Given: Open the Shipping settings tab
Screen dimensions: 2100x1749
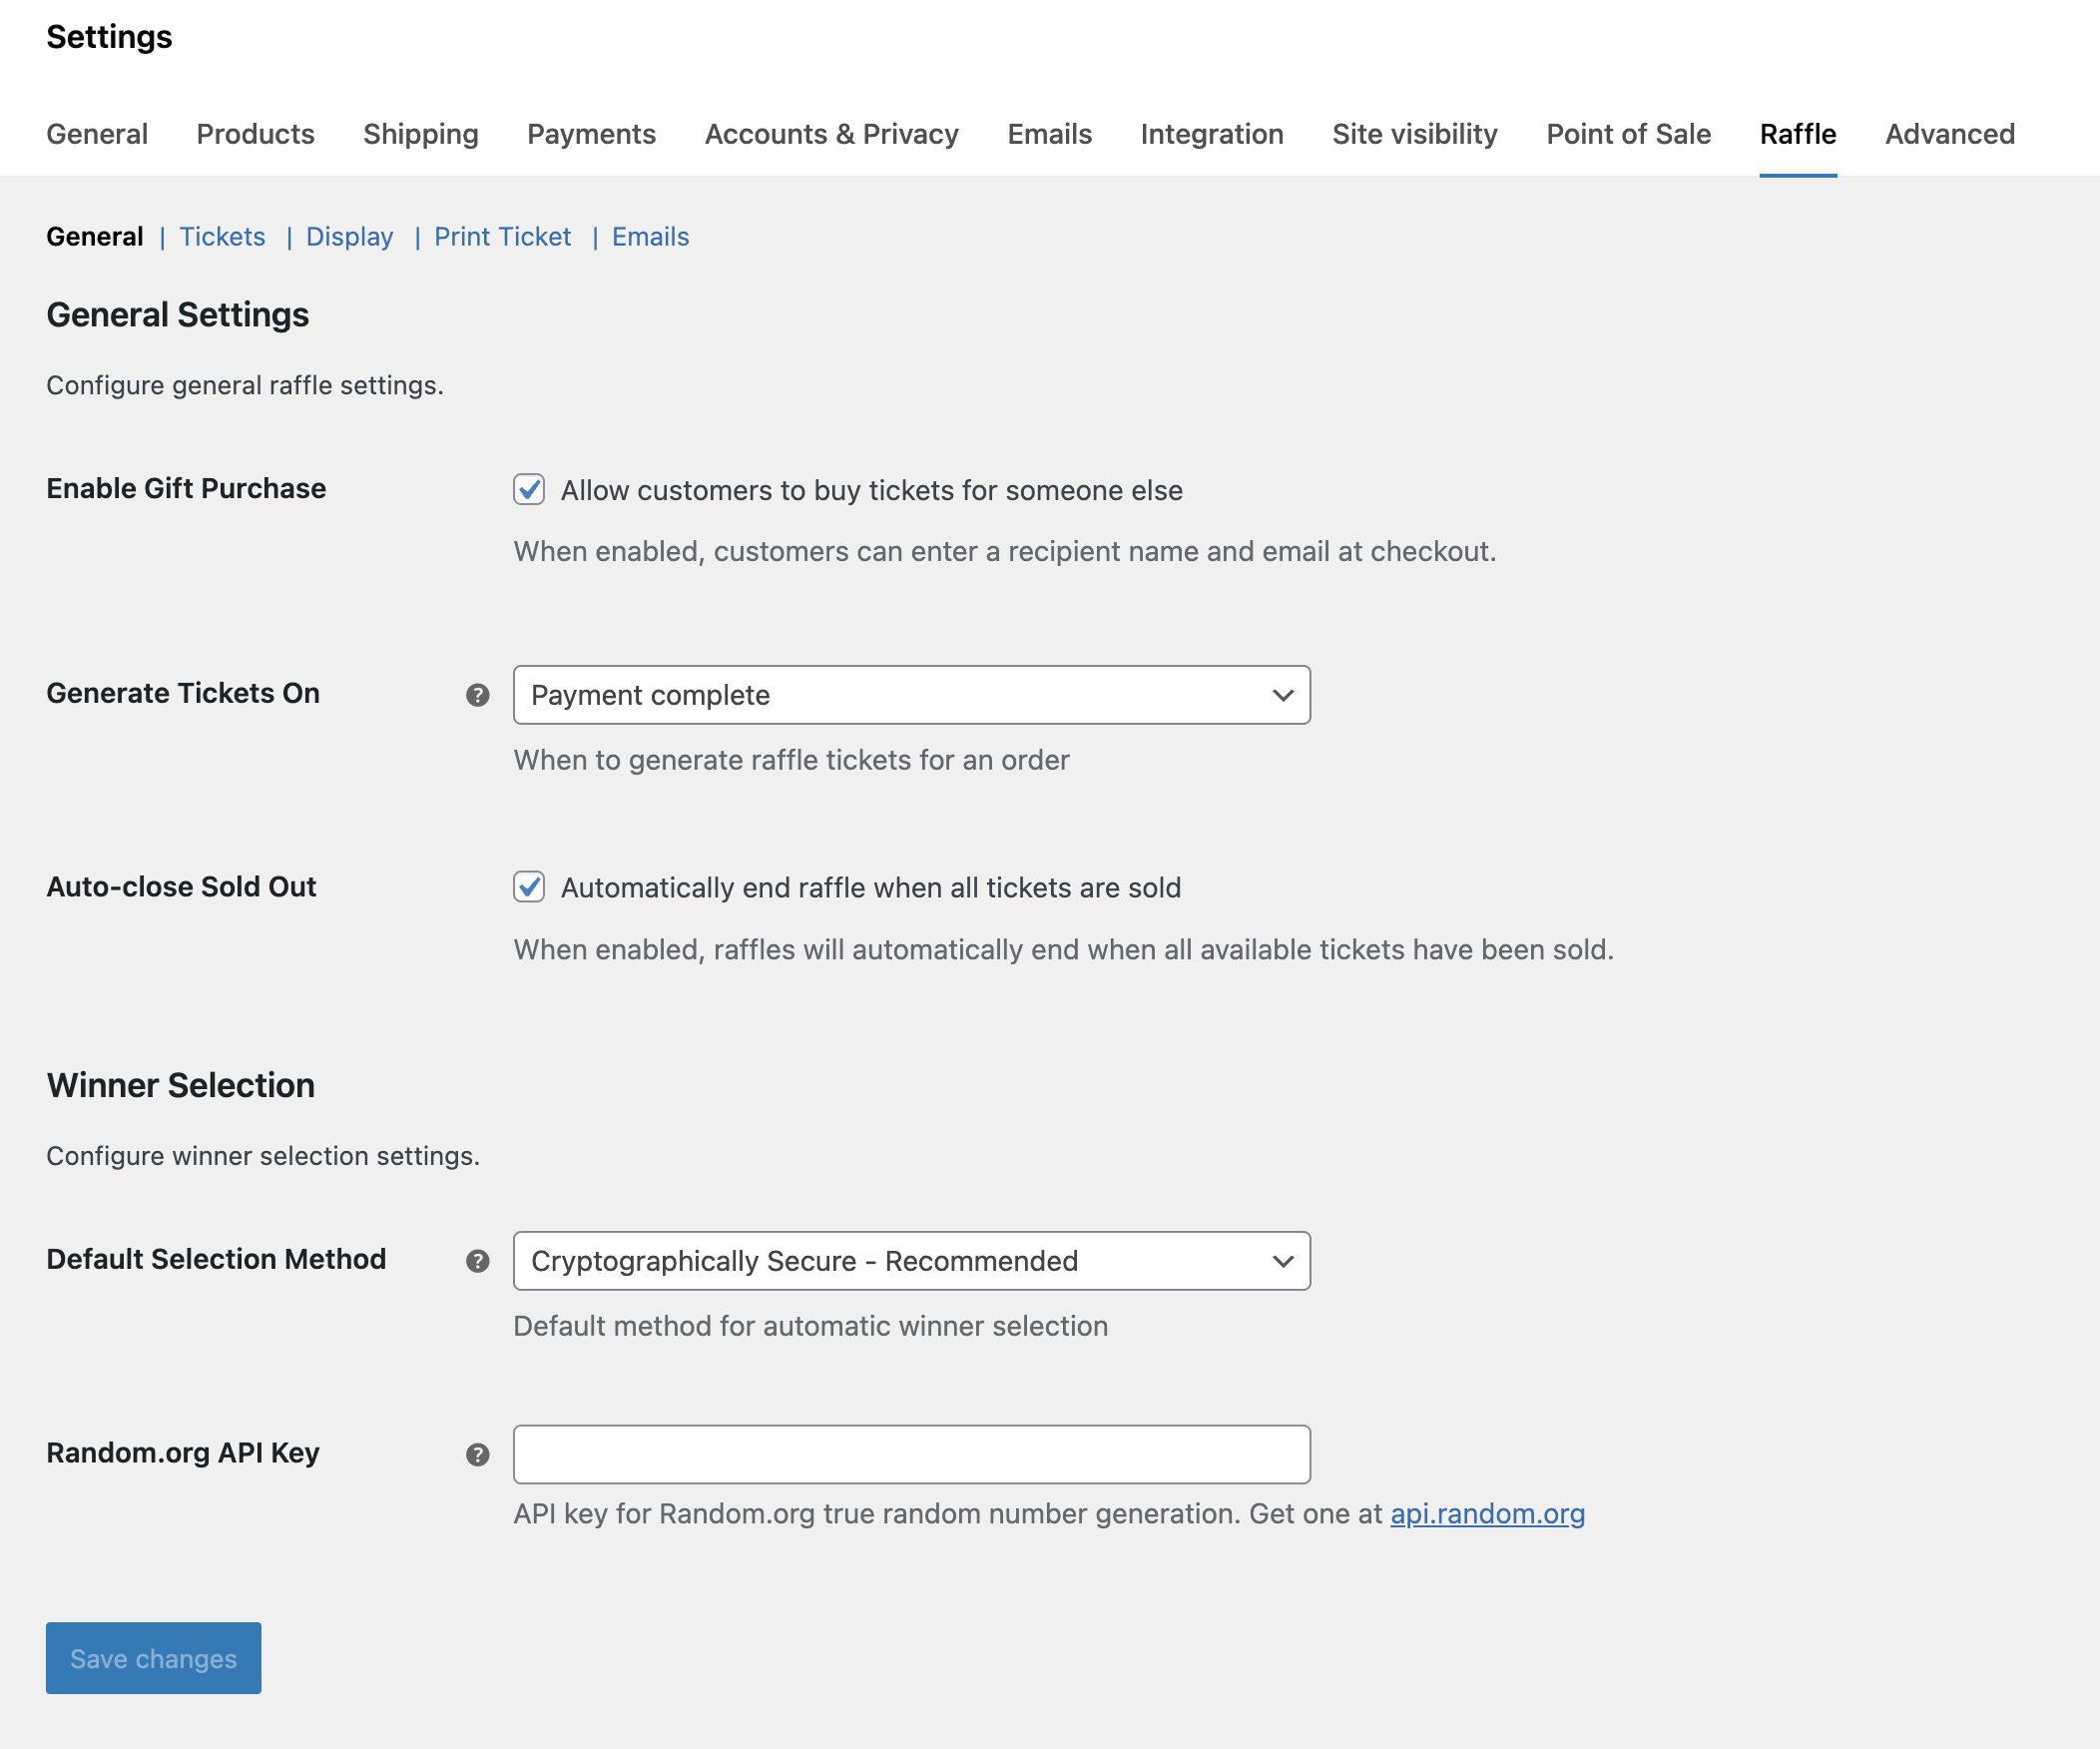Looking at the screenshot, I should coord(420,134).
